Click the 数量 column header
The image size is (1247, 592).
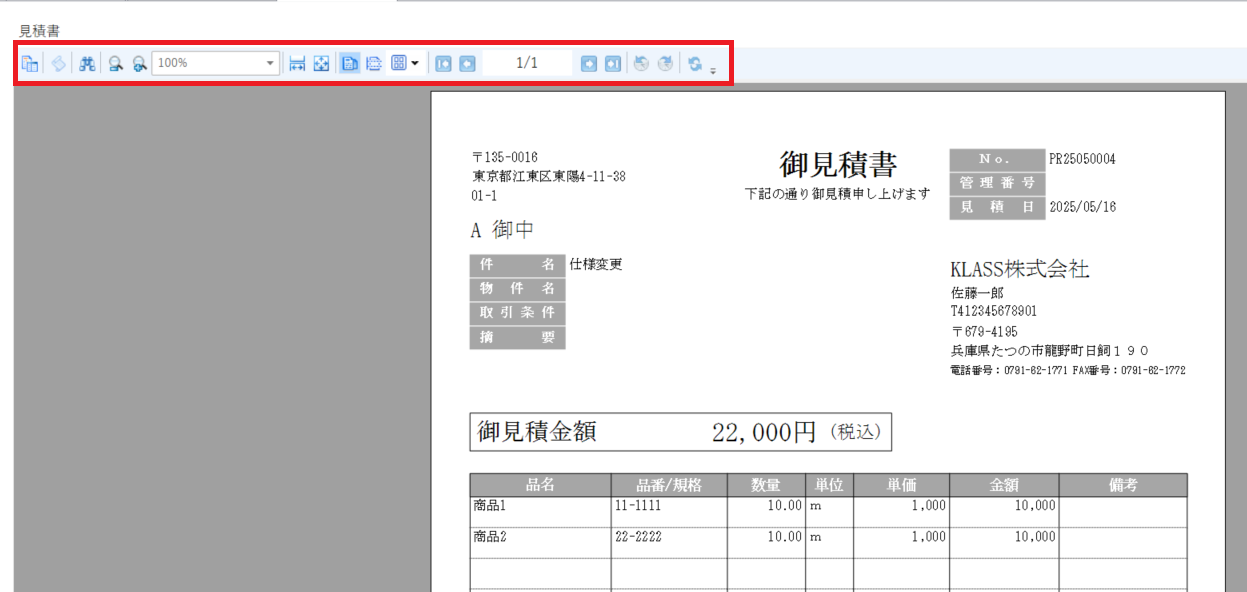[x=766, y=485]
